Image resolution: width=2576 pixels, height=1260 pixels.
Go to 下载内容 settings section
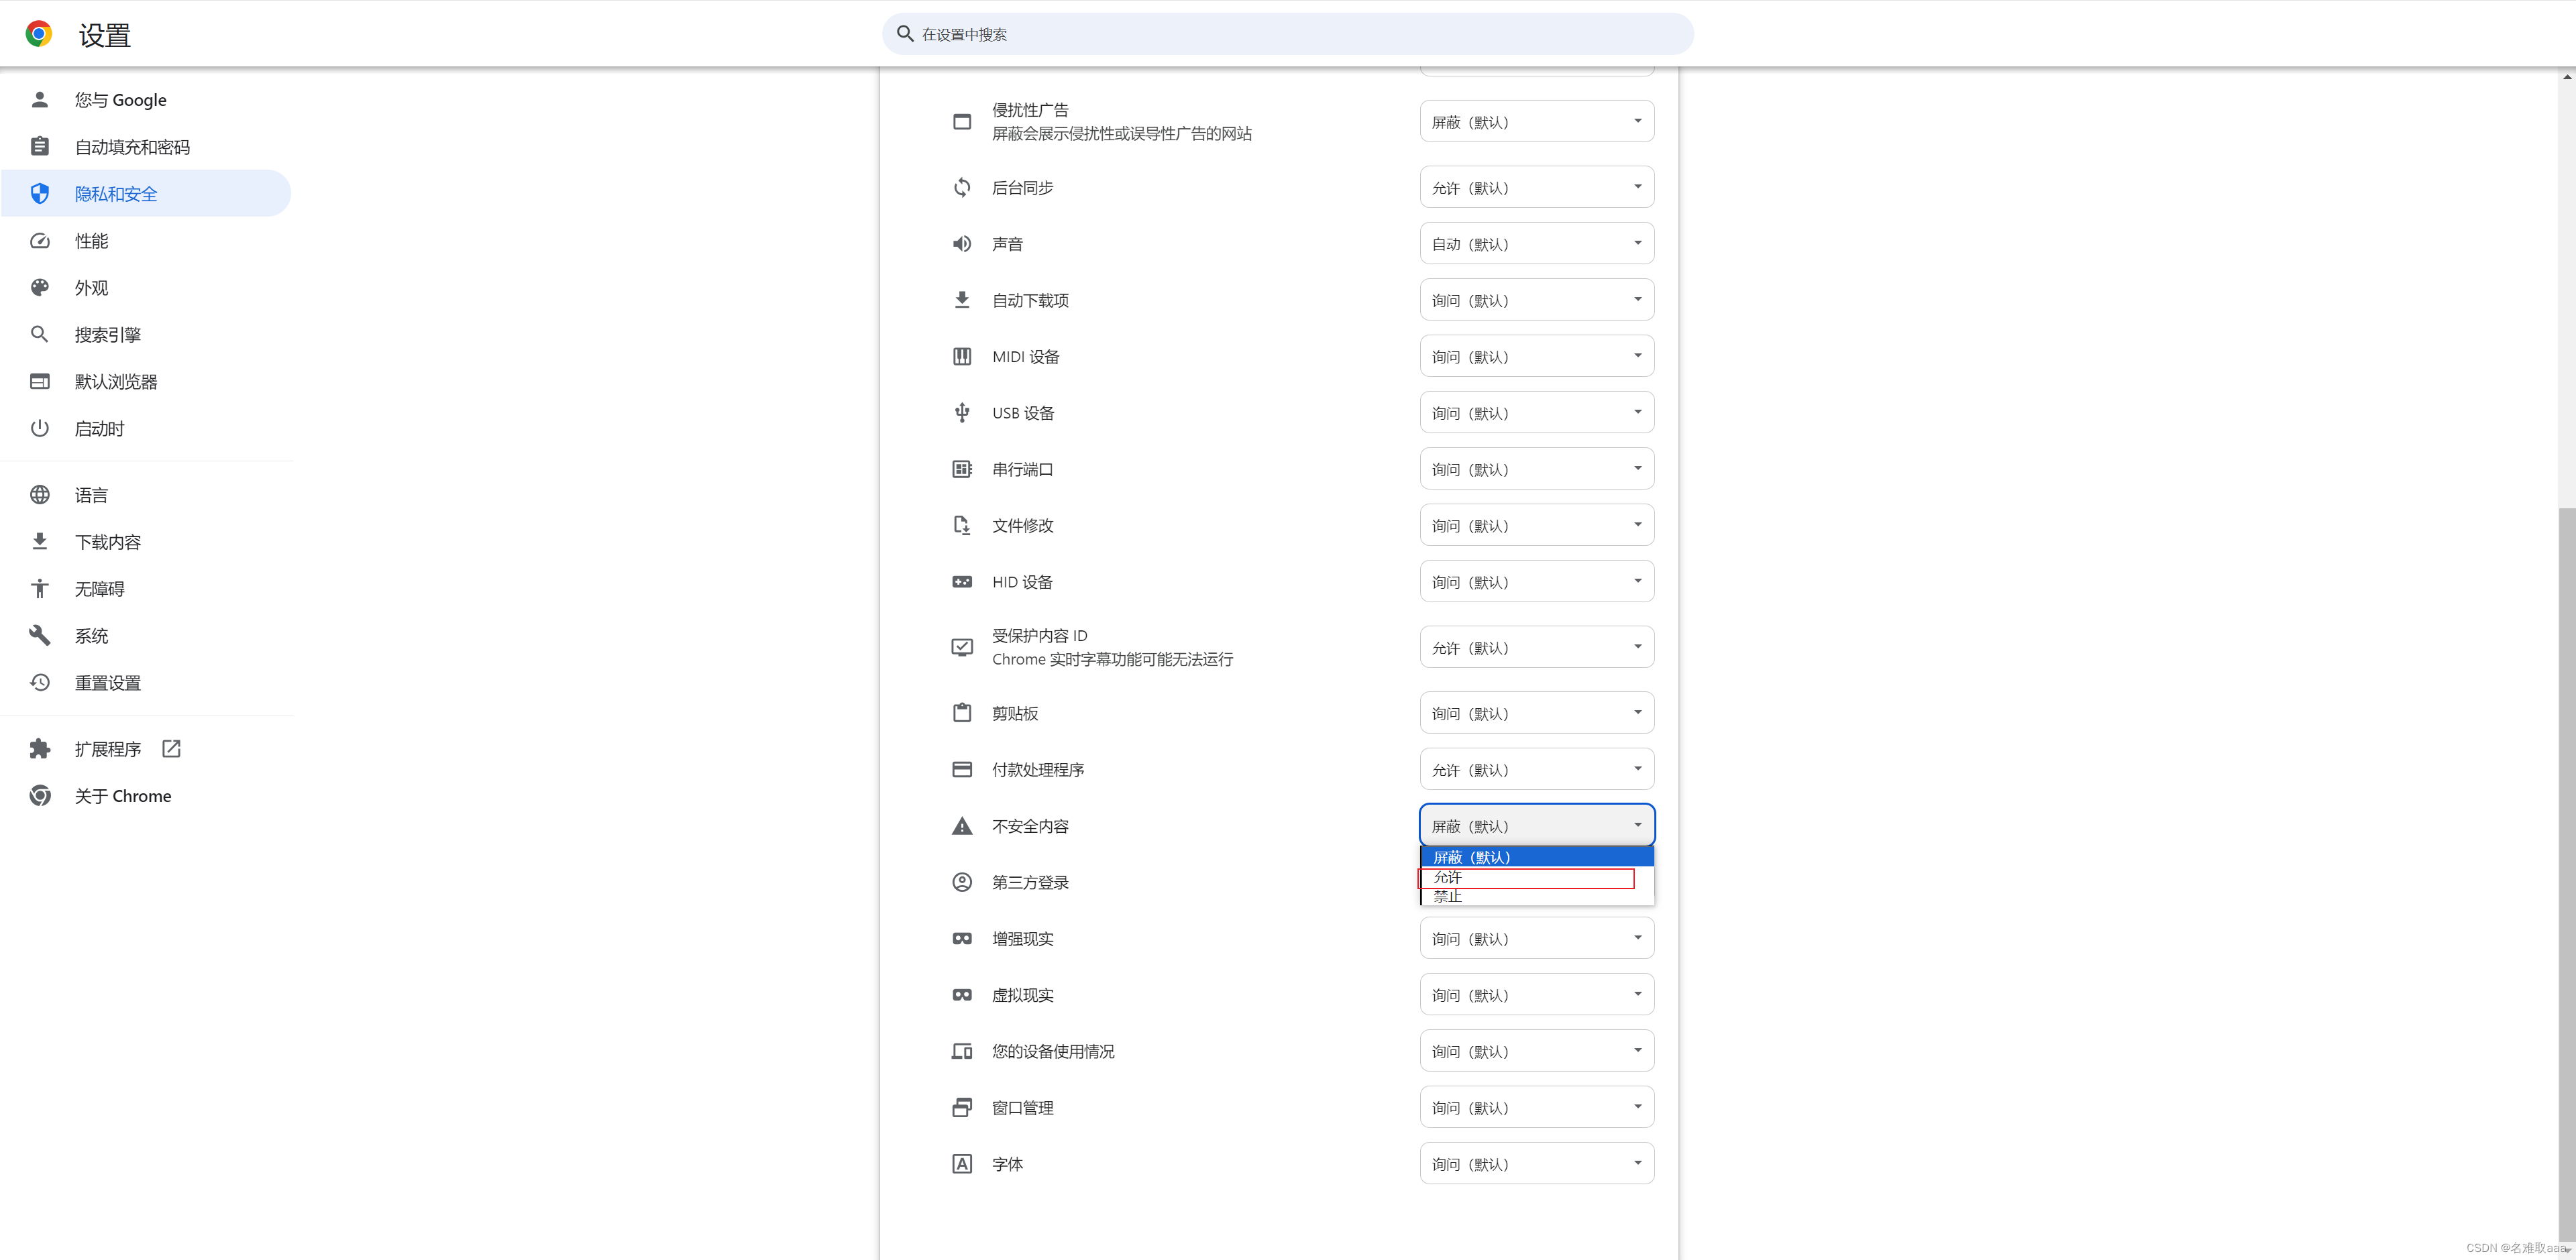(x=146, y=542)
